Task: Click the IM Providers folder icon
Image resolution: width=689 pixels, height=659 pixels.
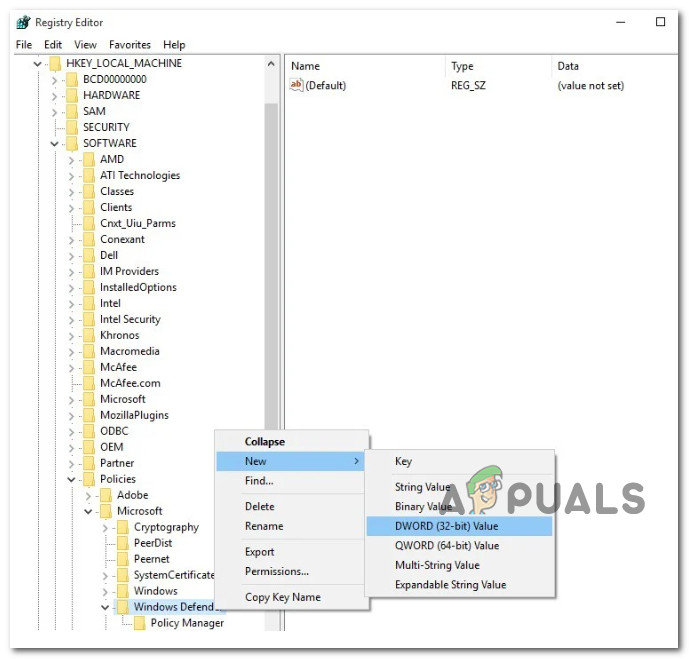Action: click(x=89, y=272)
